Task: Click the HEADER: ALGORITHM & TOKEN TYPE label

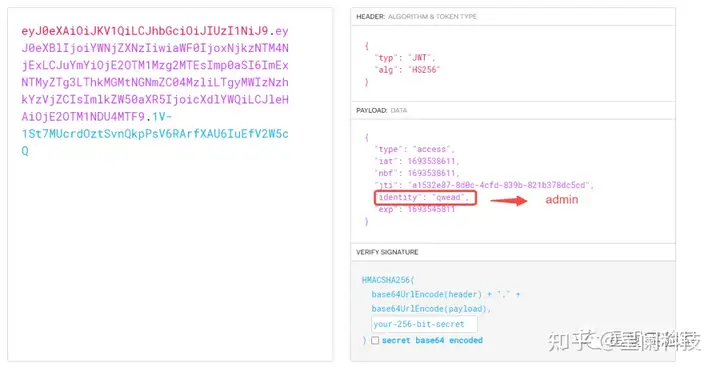Action: point(416,17)
